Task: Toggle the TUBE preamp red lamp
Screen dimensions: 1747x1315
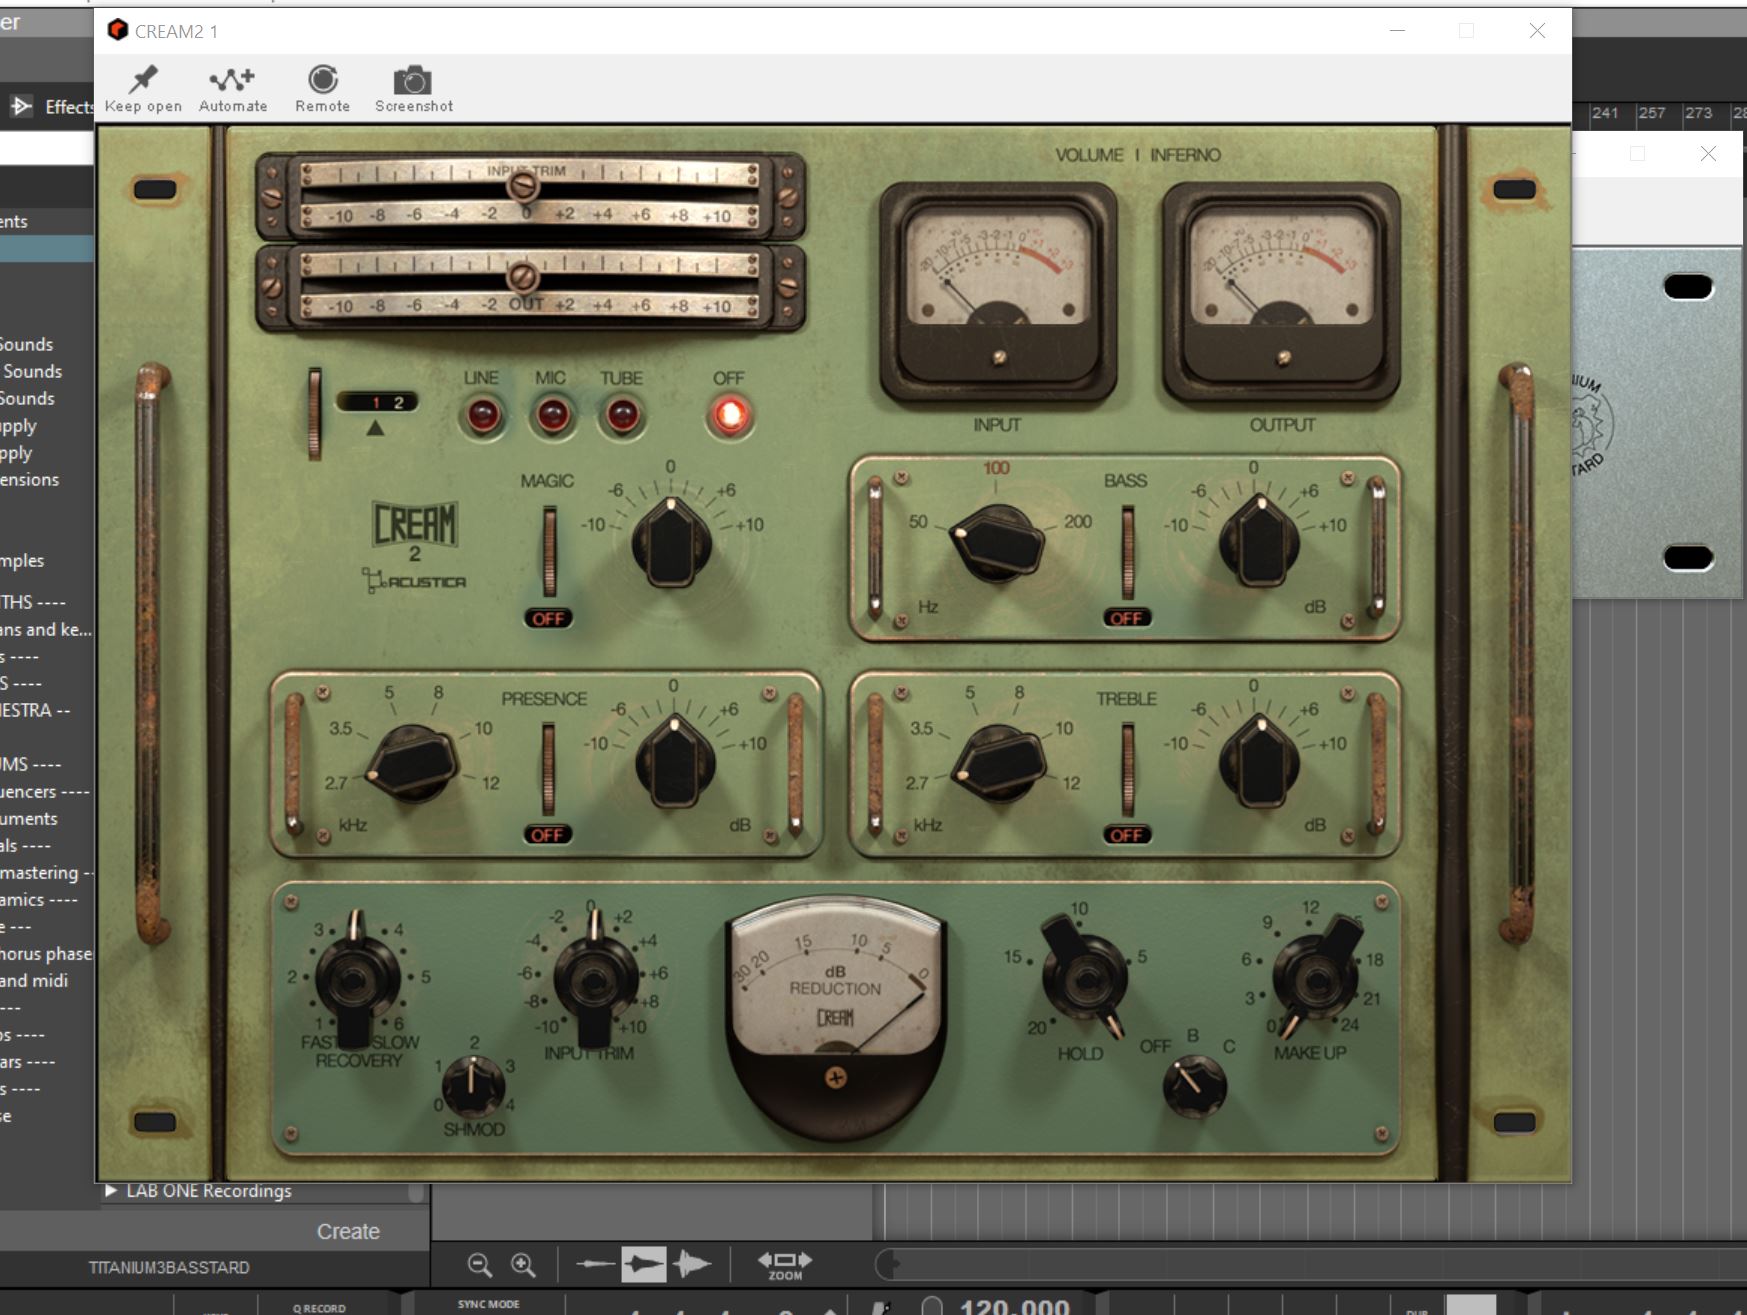Action: coord(621,414)
